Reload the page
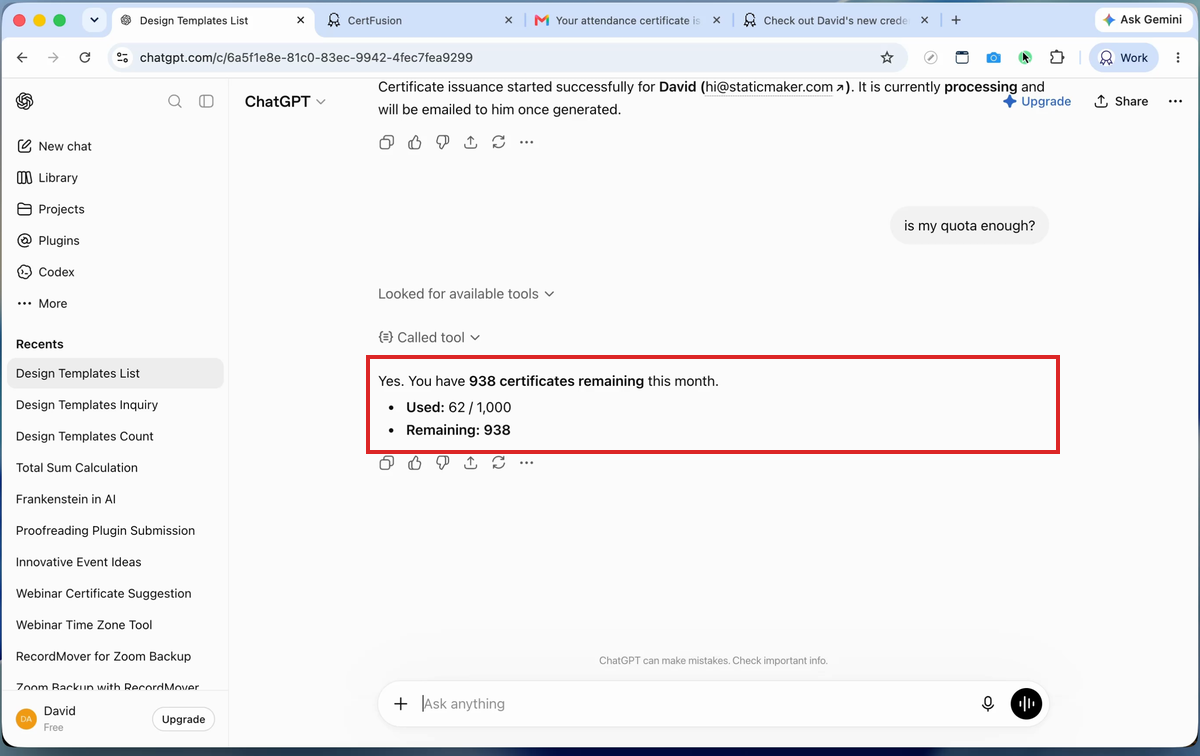The image size is (1200, 756). [x=85, y=58]
